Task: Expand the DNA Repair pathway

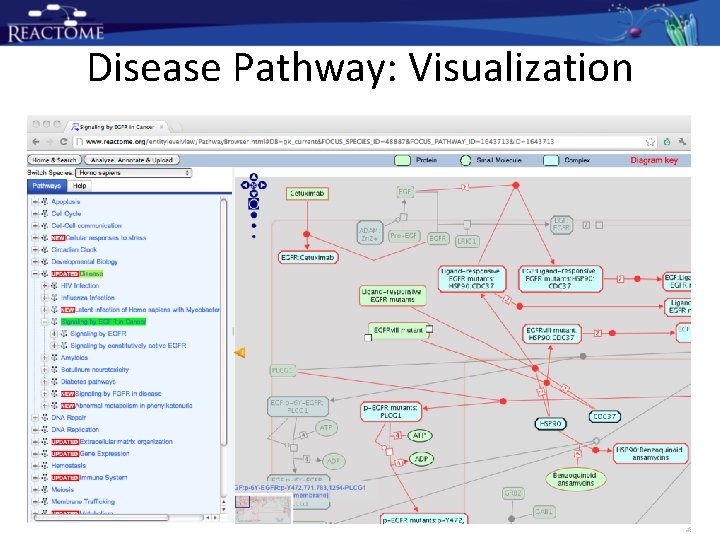Action: pos(35,417)
